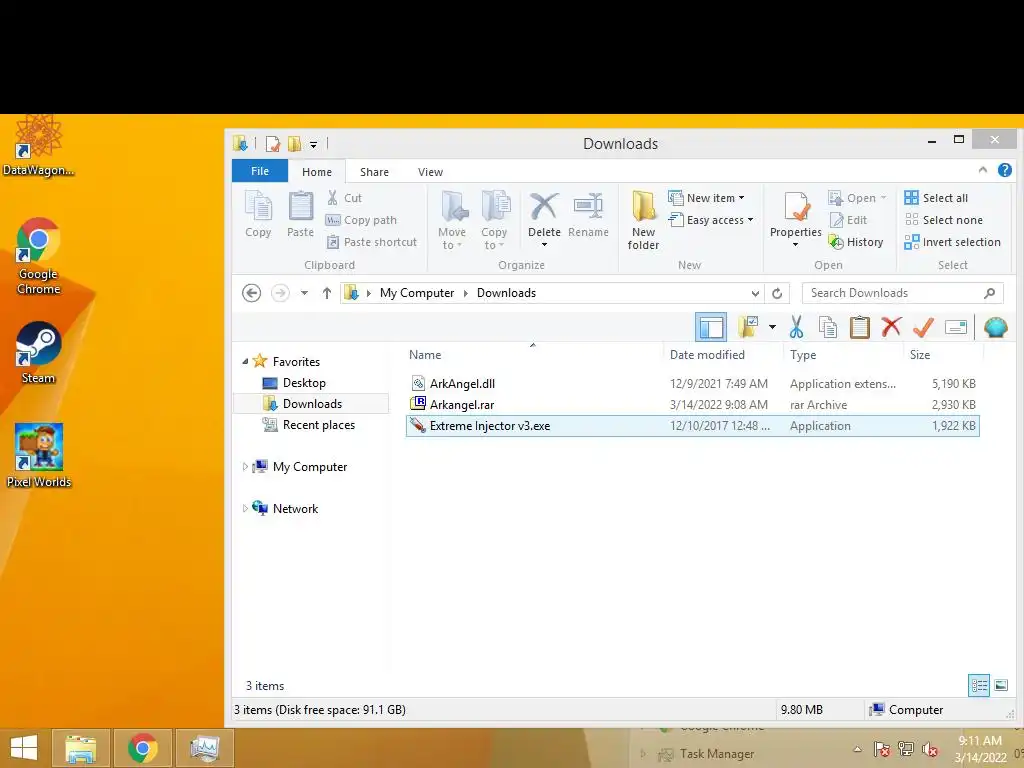Collapse the Favorites tree section
Screen dimensions: 1024x768
[x=246, y=362]
